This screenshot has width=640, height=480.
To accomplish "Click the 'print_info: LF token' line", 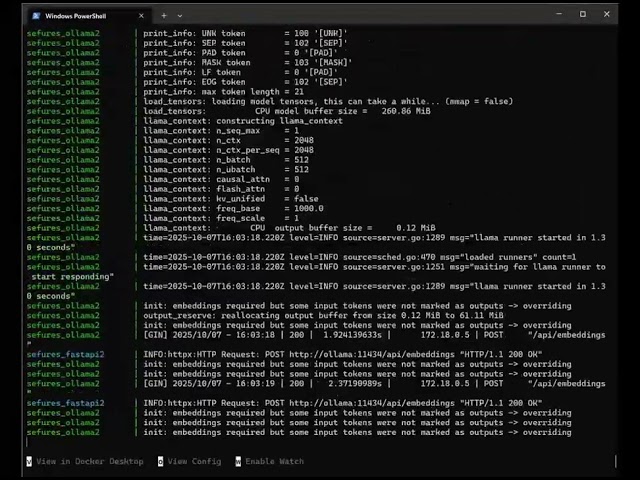I will click(240, 72).
